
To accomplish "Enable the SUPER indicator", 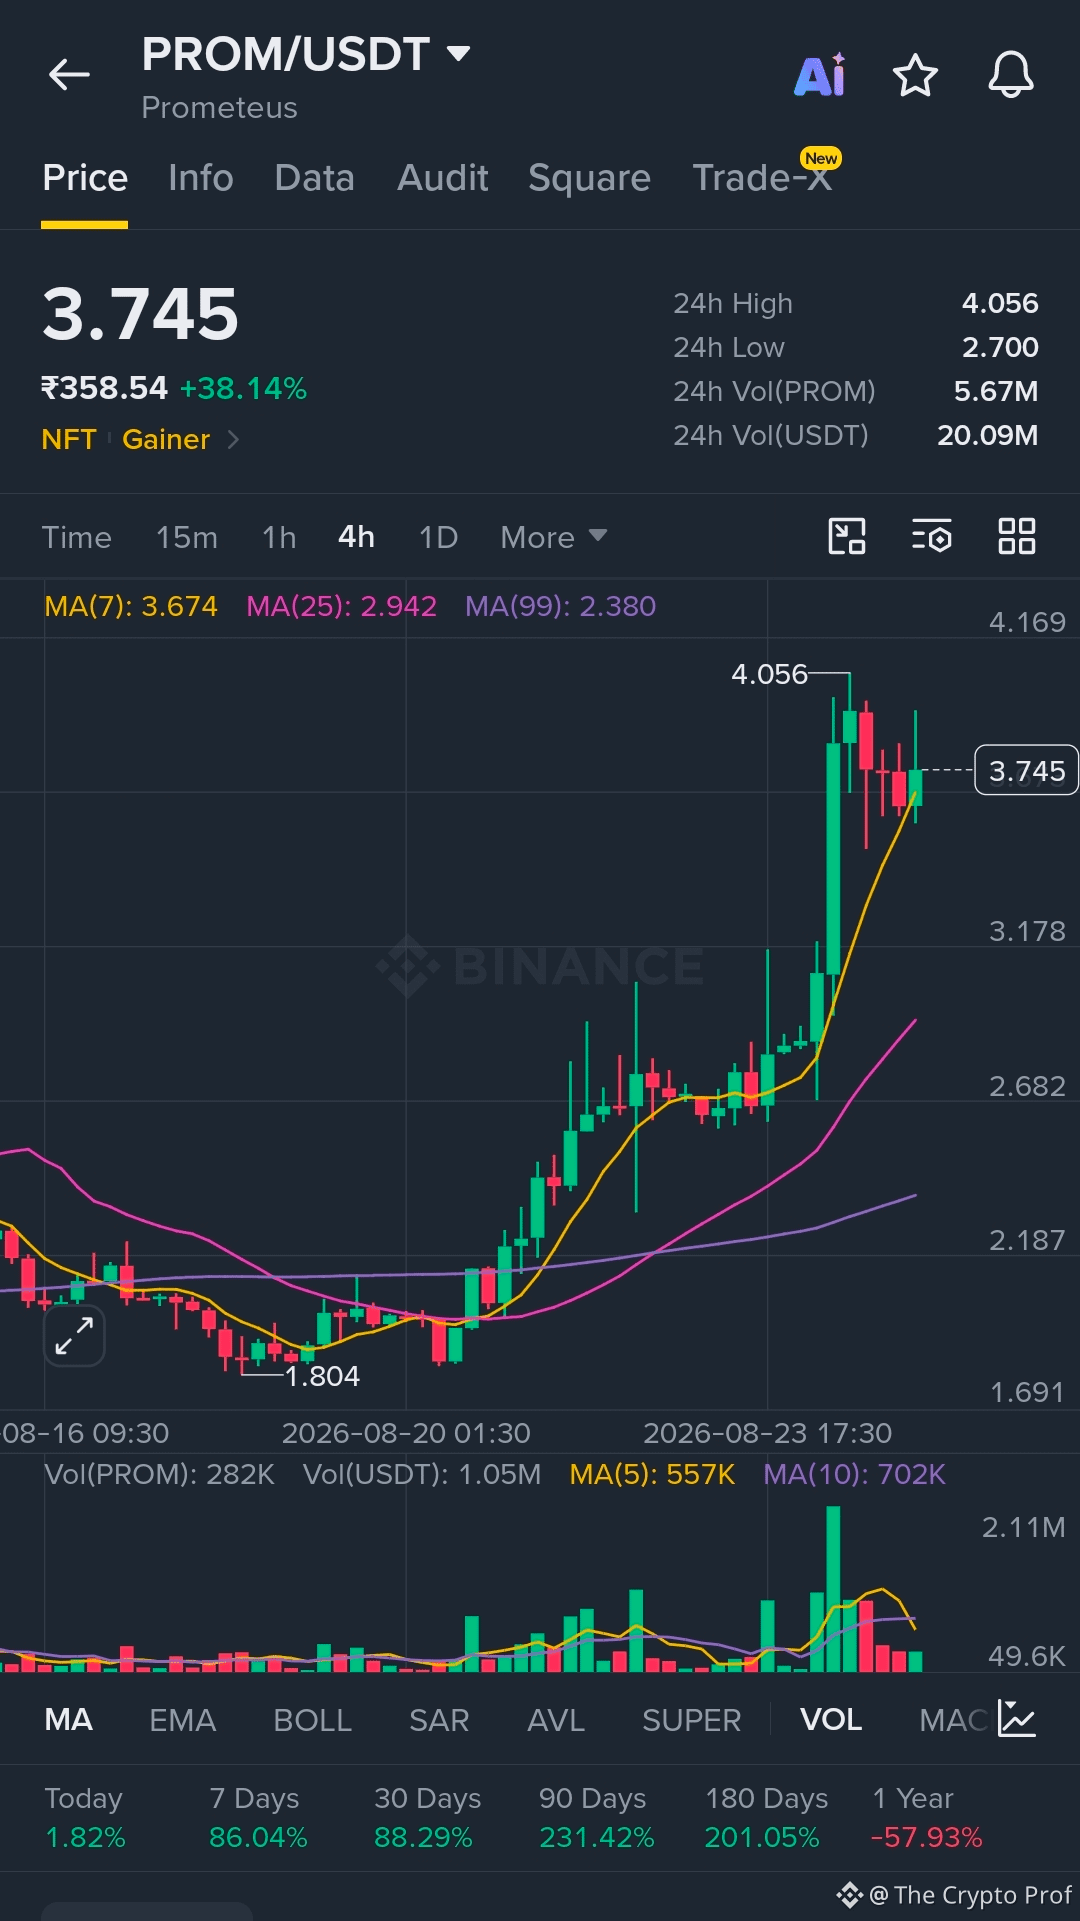I will coord(692,1719).
